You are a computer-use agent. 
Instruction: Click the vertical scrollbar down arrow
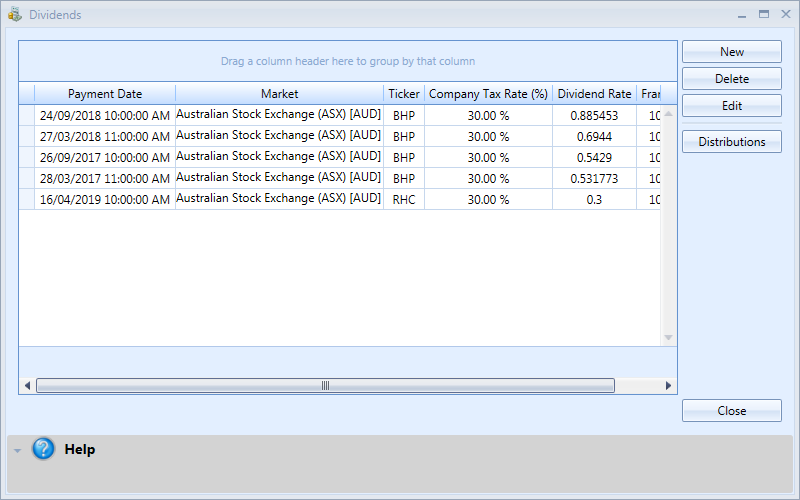tap(668, 338)
